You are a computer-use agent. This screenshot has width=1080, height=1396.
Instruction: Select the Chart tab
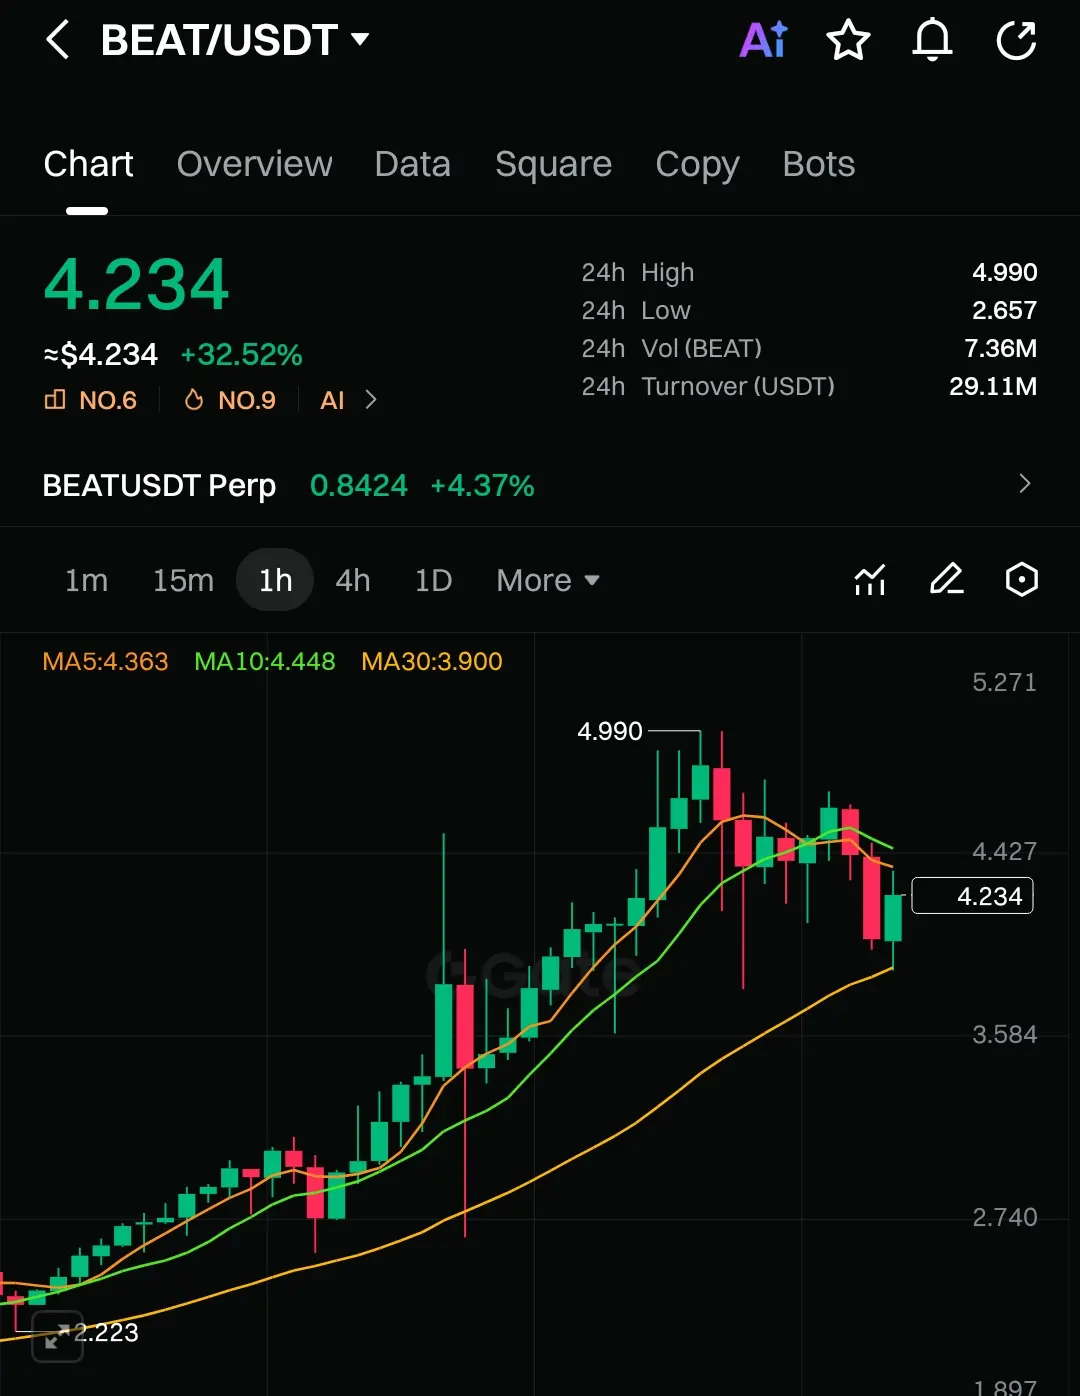pos(88,164)
